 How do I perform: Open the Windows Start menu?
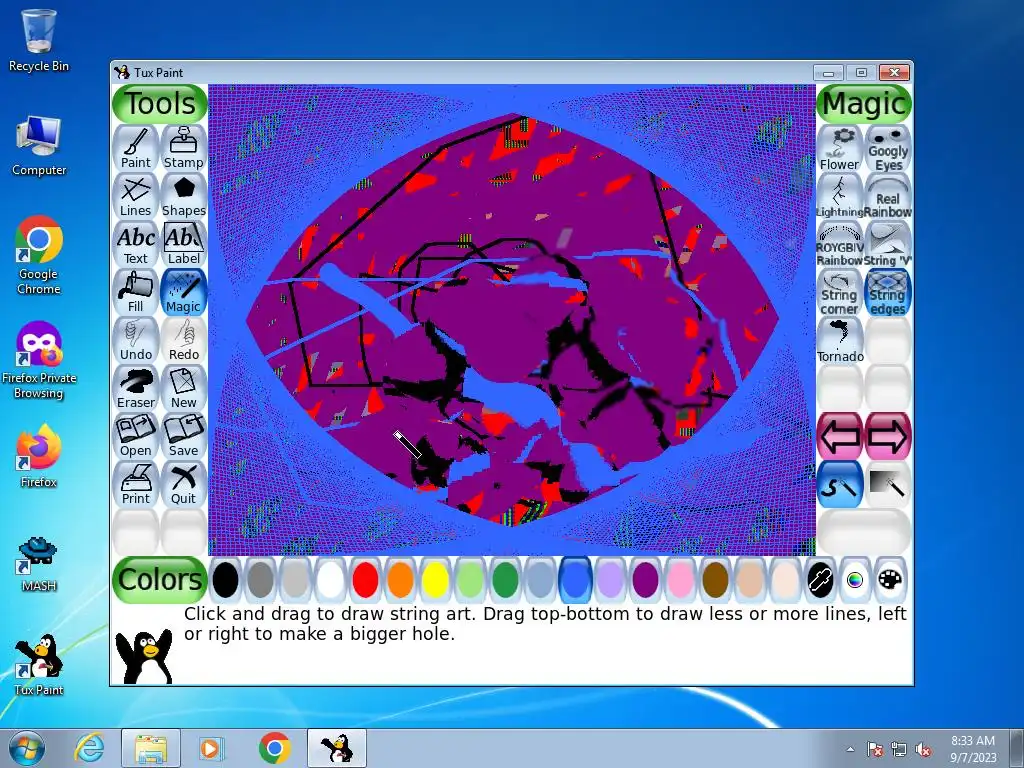26,748
